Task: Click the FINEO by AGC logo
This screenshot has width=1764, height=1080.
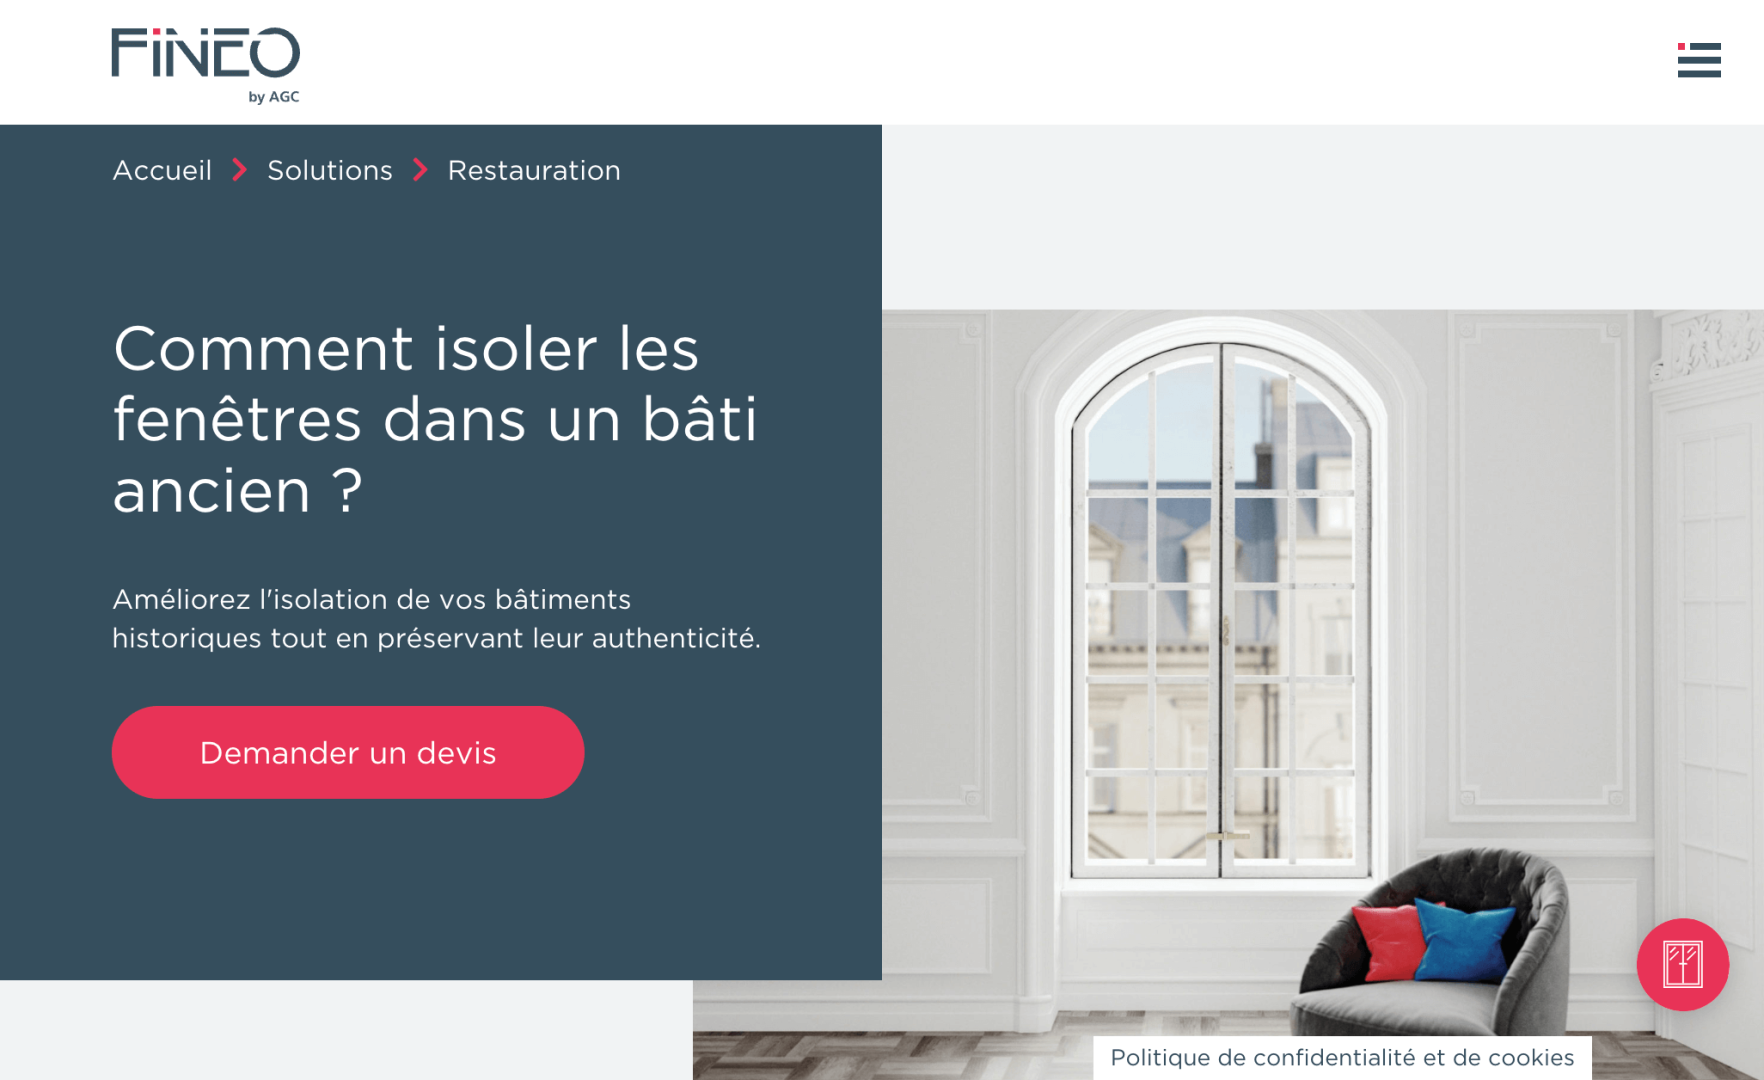Action: [x=206, y=65]
